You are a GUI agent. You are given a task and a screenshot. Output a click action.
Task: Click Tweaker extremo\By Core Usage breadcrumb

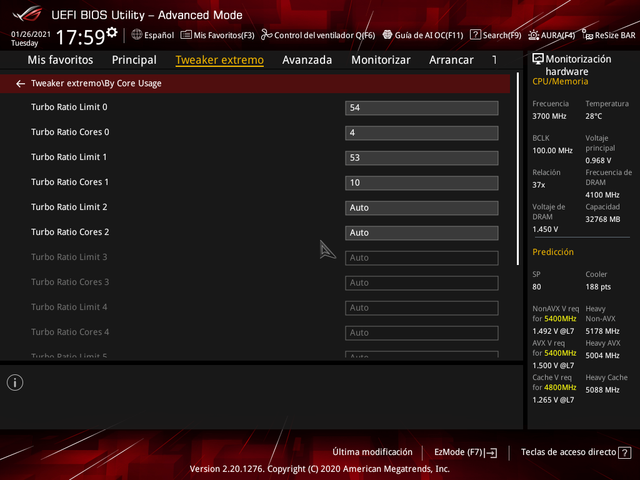(96, 83)
